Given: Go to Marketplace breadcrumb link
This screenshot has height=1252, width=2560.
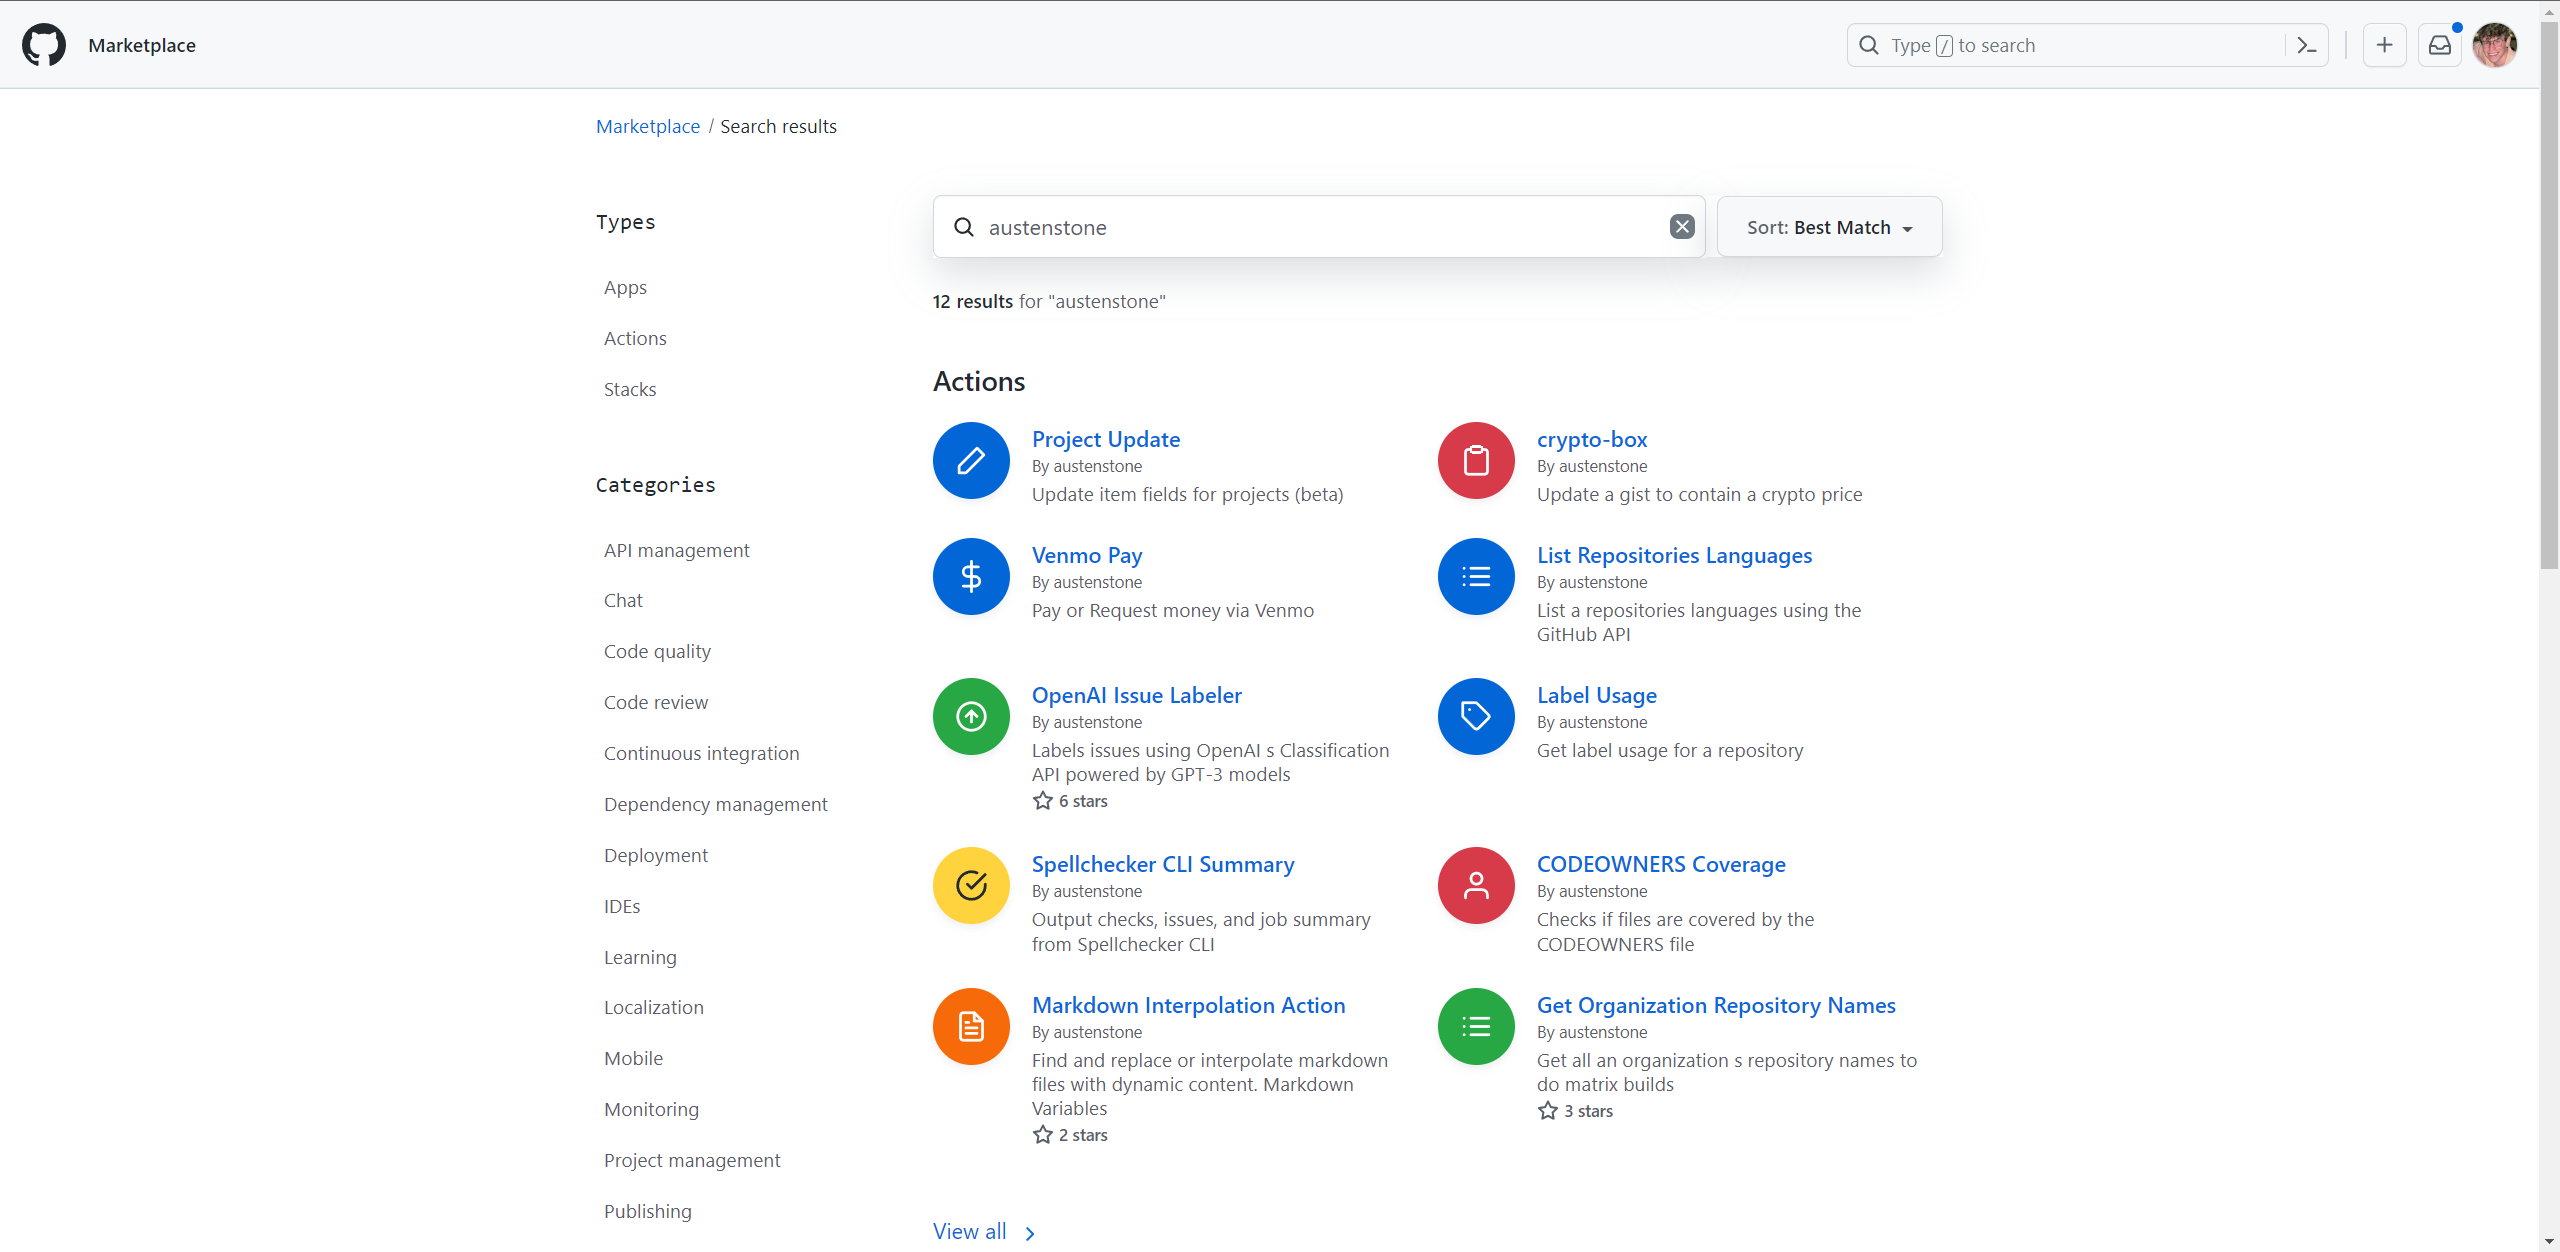Looking at the screenshot, I should click(x=648, y=126).
